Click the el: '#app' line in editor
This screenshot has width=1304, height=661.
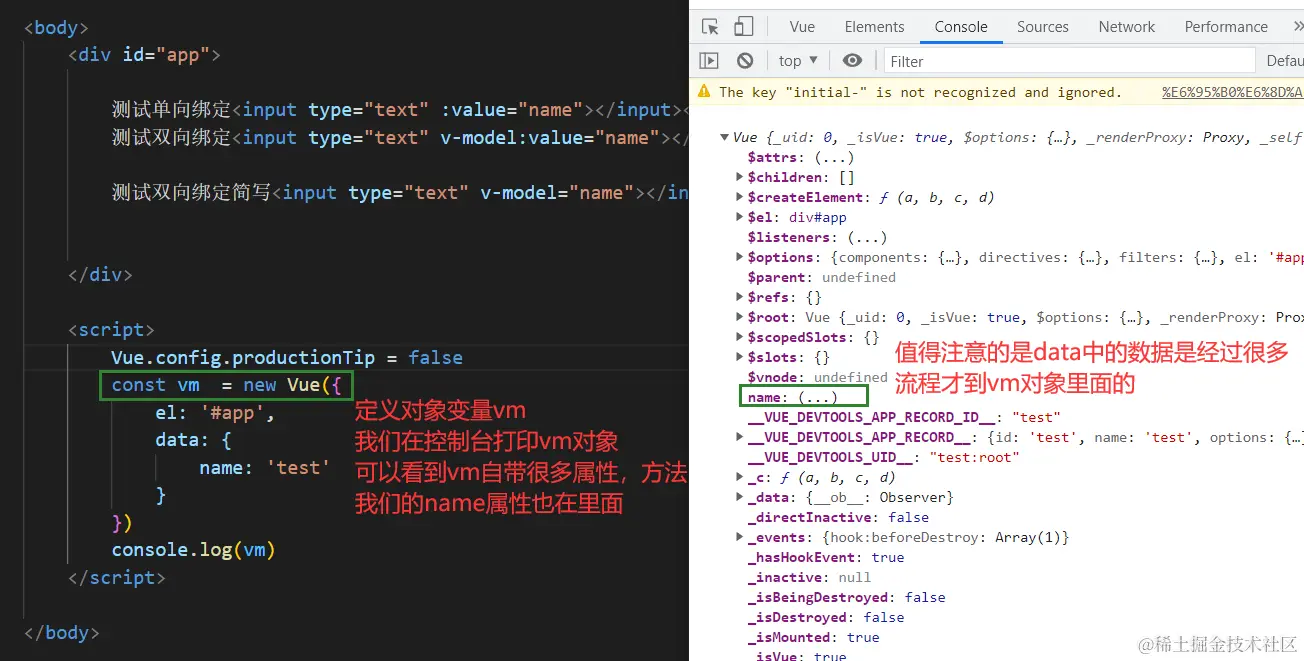point(214,412)
